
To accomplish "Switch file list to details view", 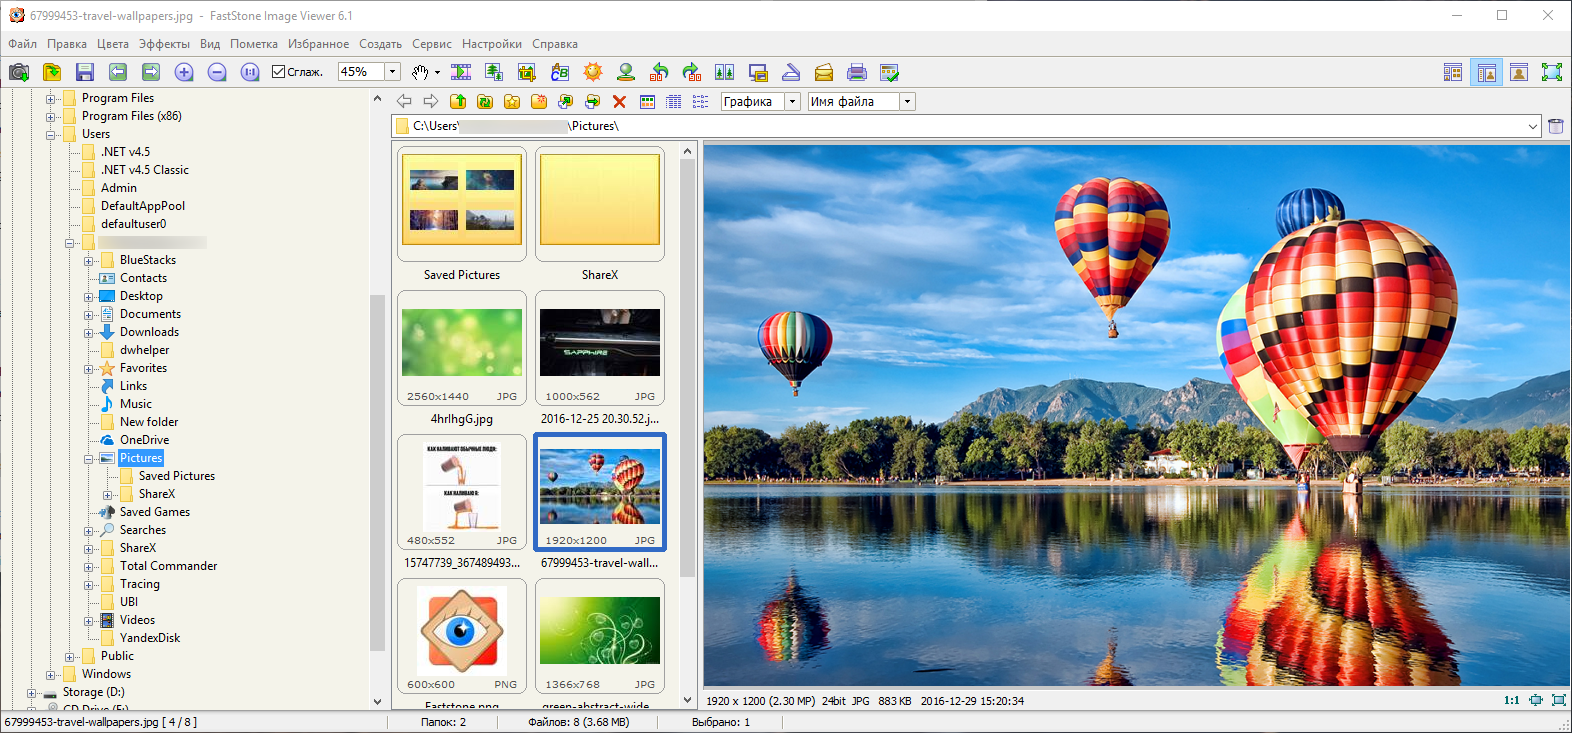I will (x=674, y=101).
